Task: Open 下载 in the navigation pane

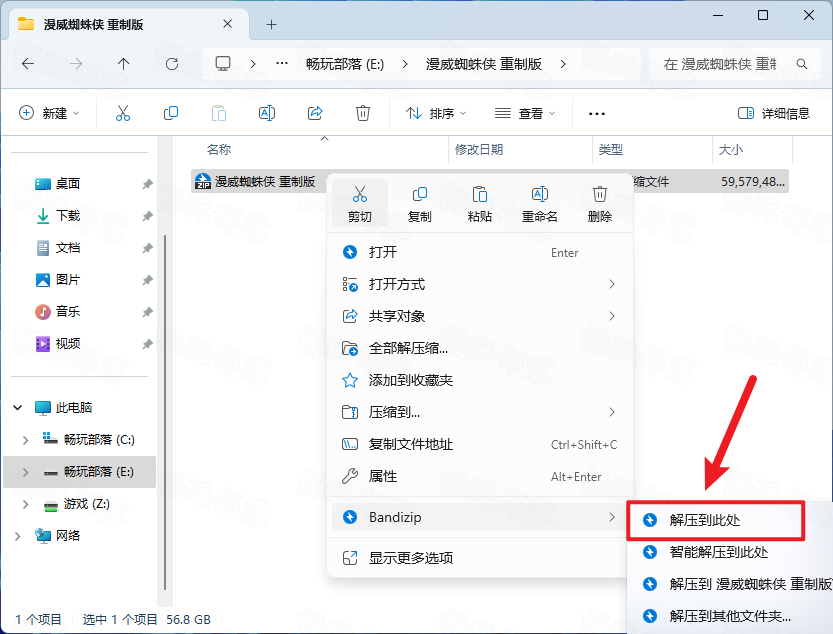Action: [x=68, y=216]
